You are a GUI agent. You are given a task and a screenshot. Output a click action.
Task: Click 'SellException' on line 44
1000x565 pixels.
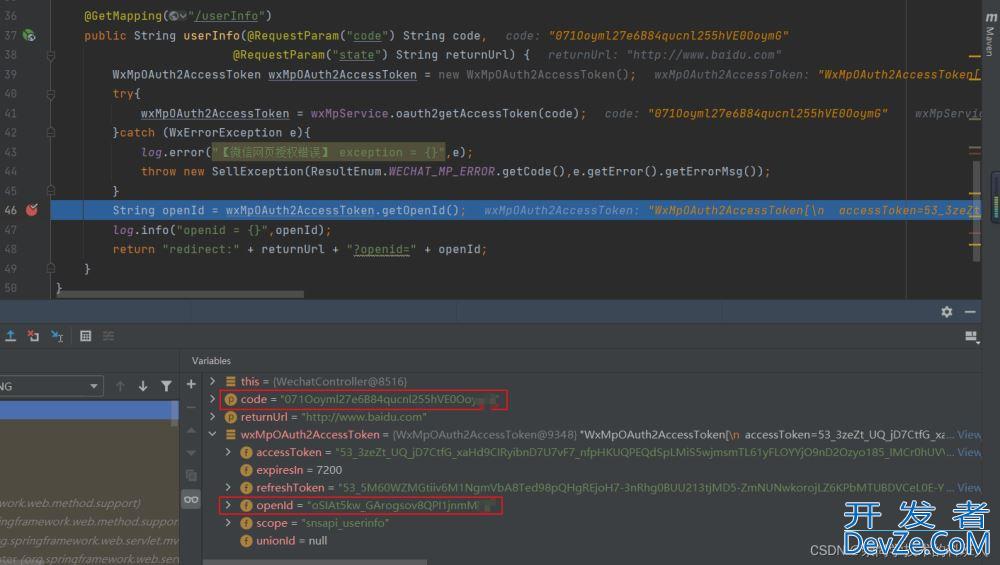257,172
